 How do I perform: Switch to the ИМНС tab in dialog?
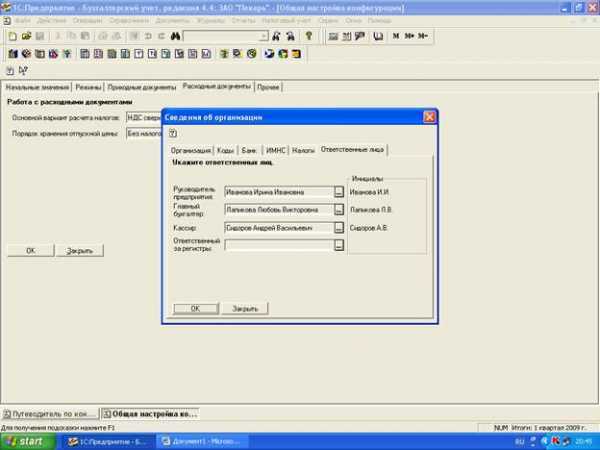pos(276,150)
